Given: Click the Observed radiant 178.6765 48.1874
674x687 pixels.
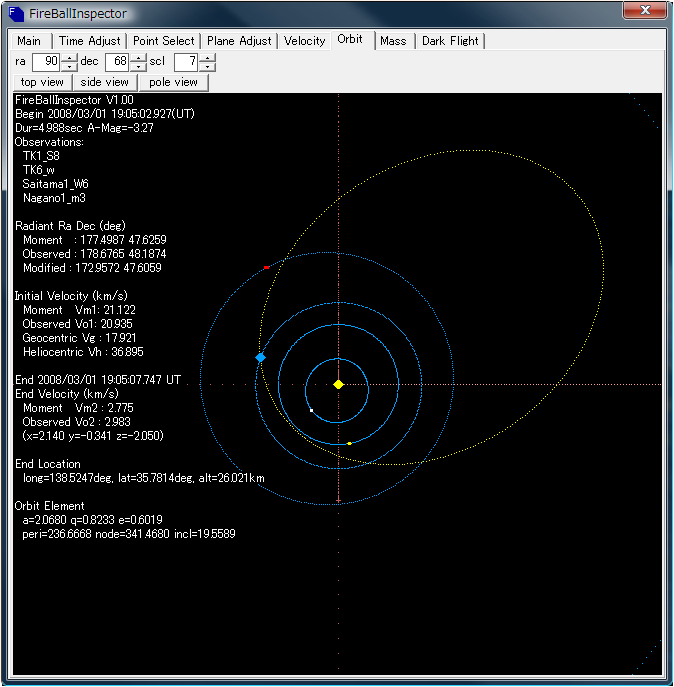Looking at the screenshot, I should click(x=95, y=254).
